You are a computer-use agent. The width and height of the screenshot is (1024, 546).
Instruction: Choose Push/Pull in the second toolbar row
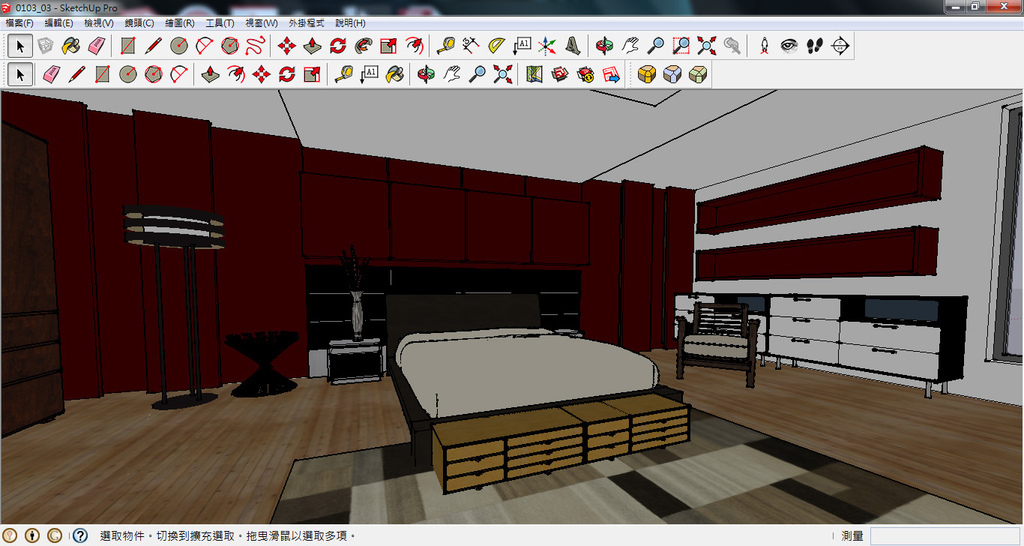(x=210, y=74)
